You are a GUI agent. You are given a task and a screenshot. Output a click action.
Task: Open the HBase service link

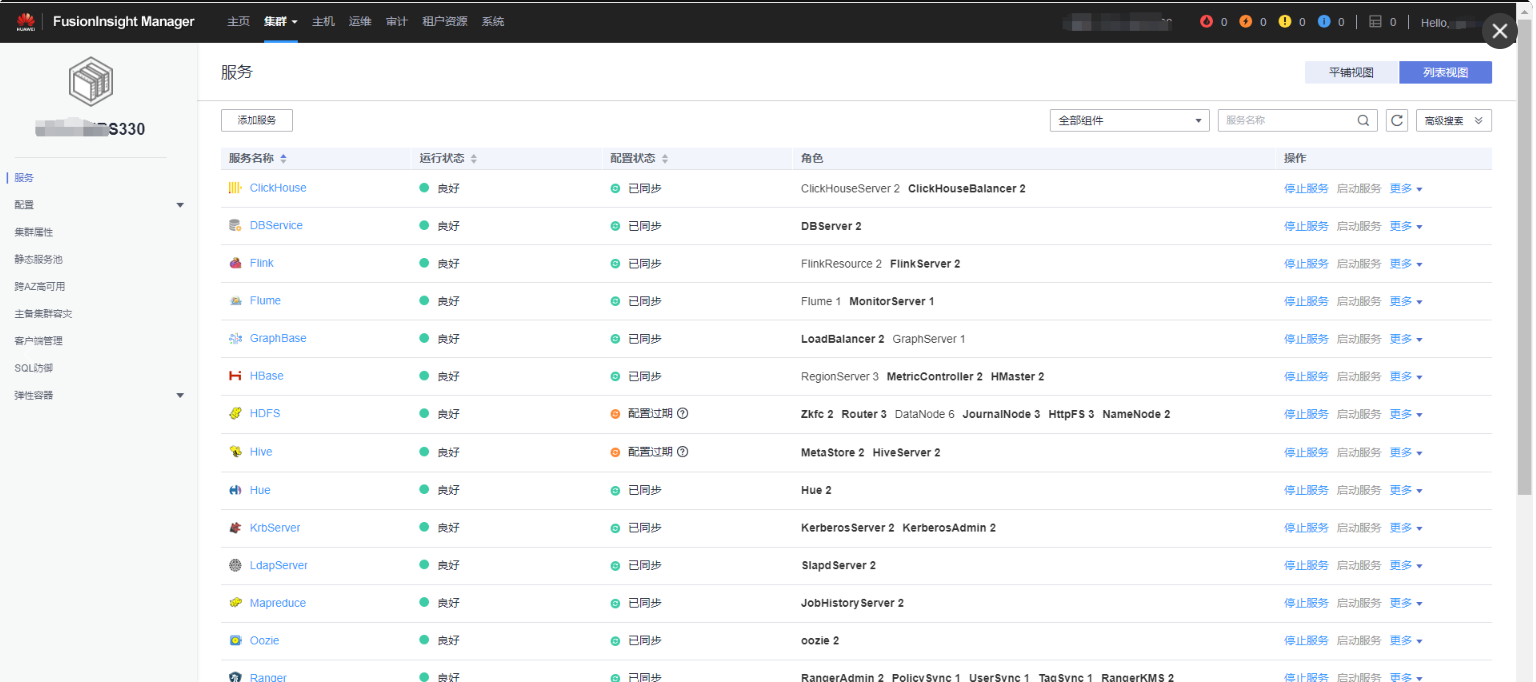[x=267, y=376]
